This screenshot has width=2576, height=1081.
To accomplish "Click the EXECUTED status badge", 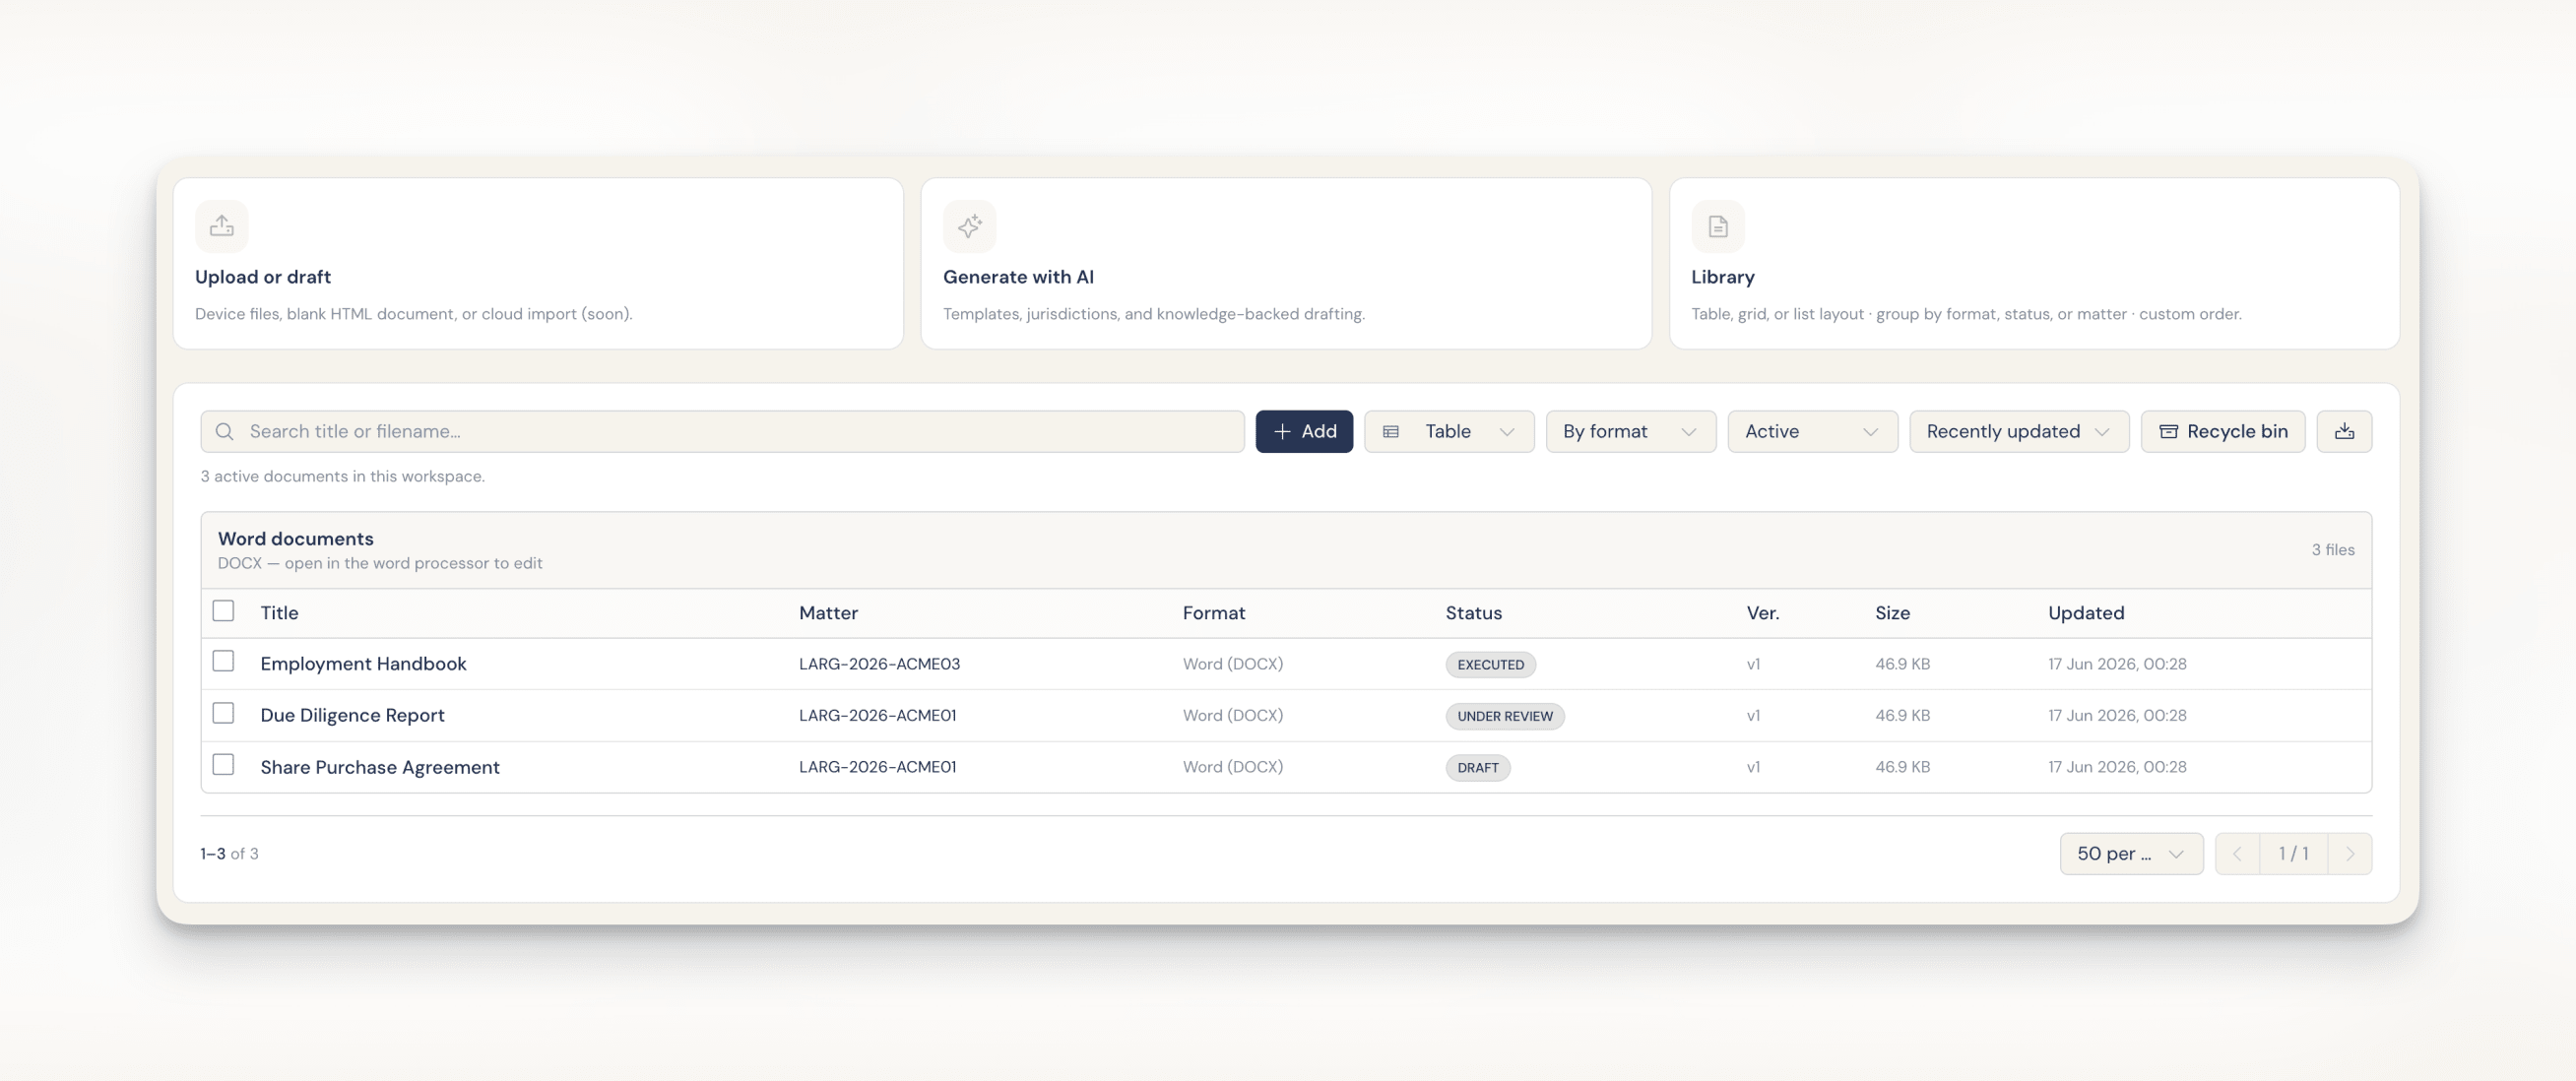I will (1490, 665).
